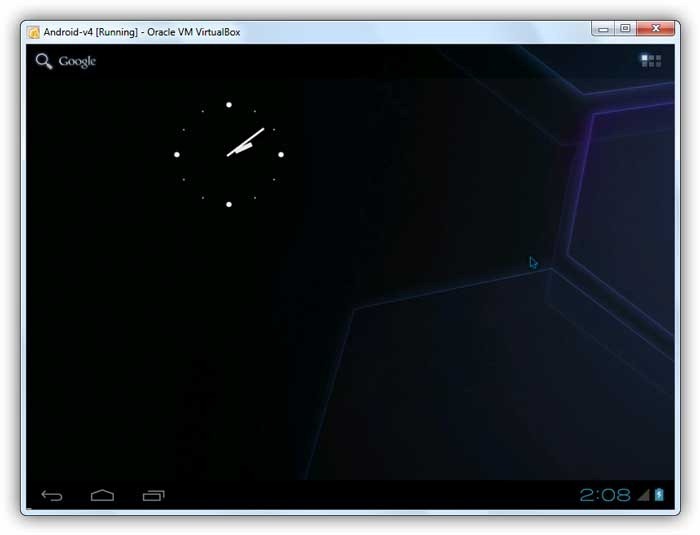Open the apps drawer grid icon
The image size is (700, 535).
[651, 61]
